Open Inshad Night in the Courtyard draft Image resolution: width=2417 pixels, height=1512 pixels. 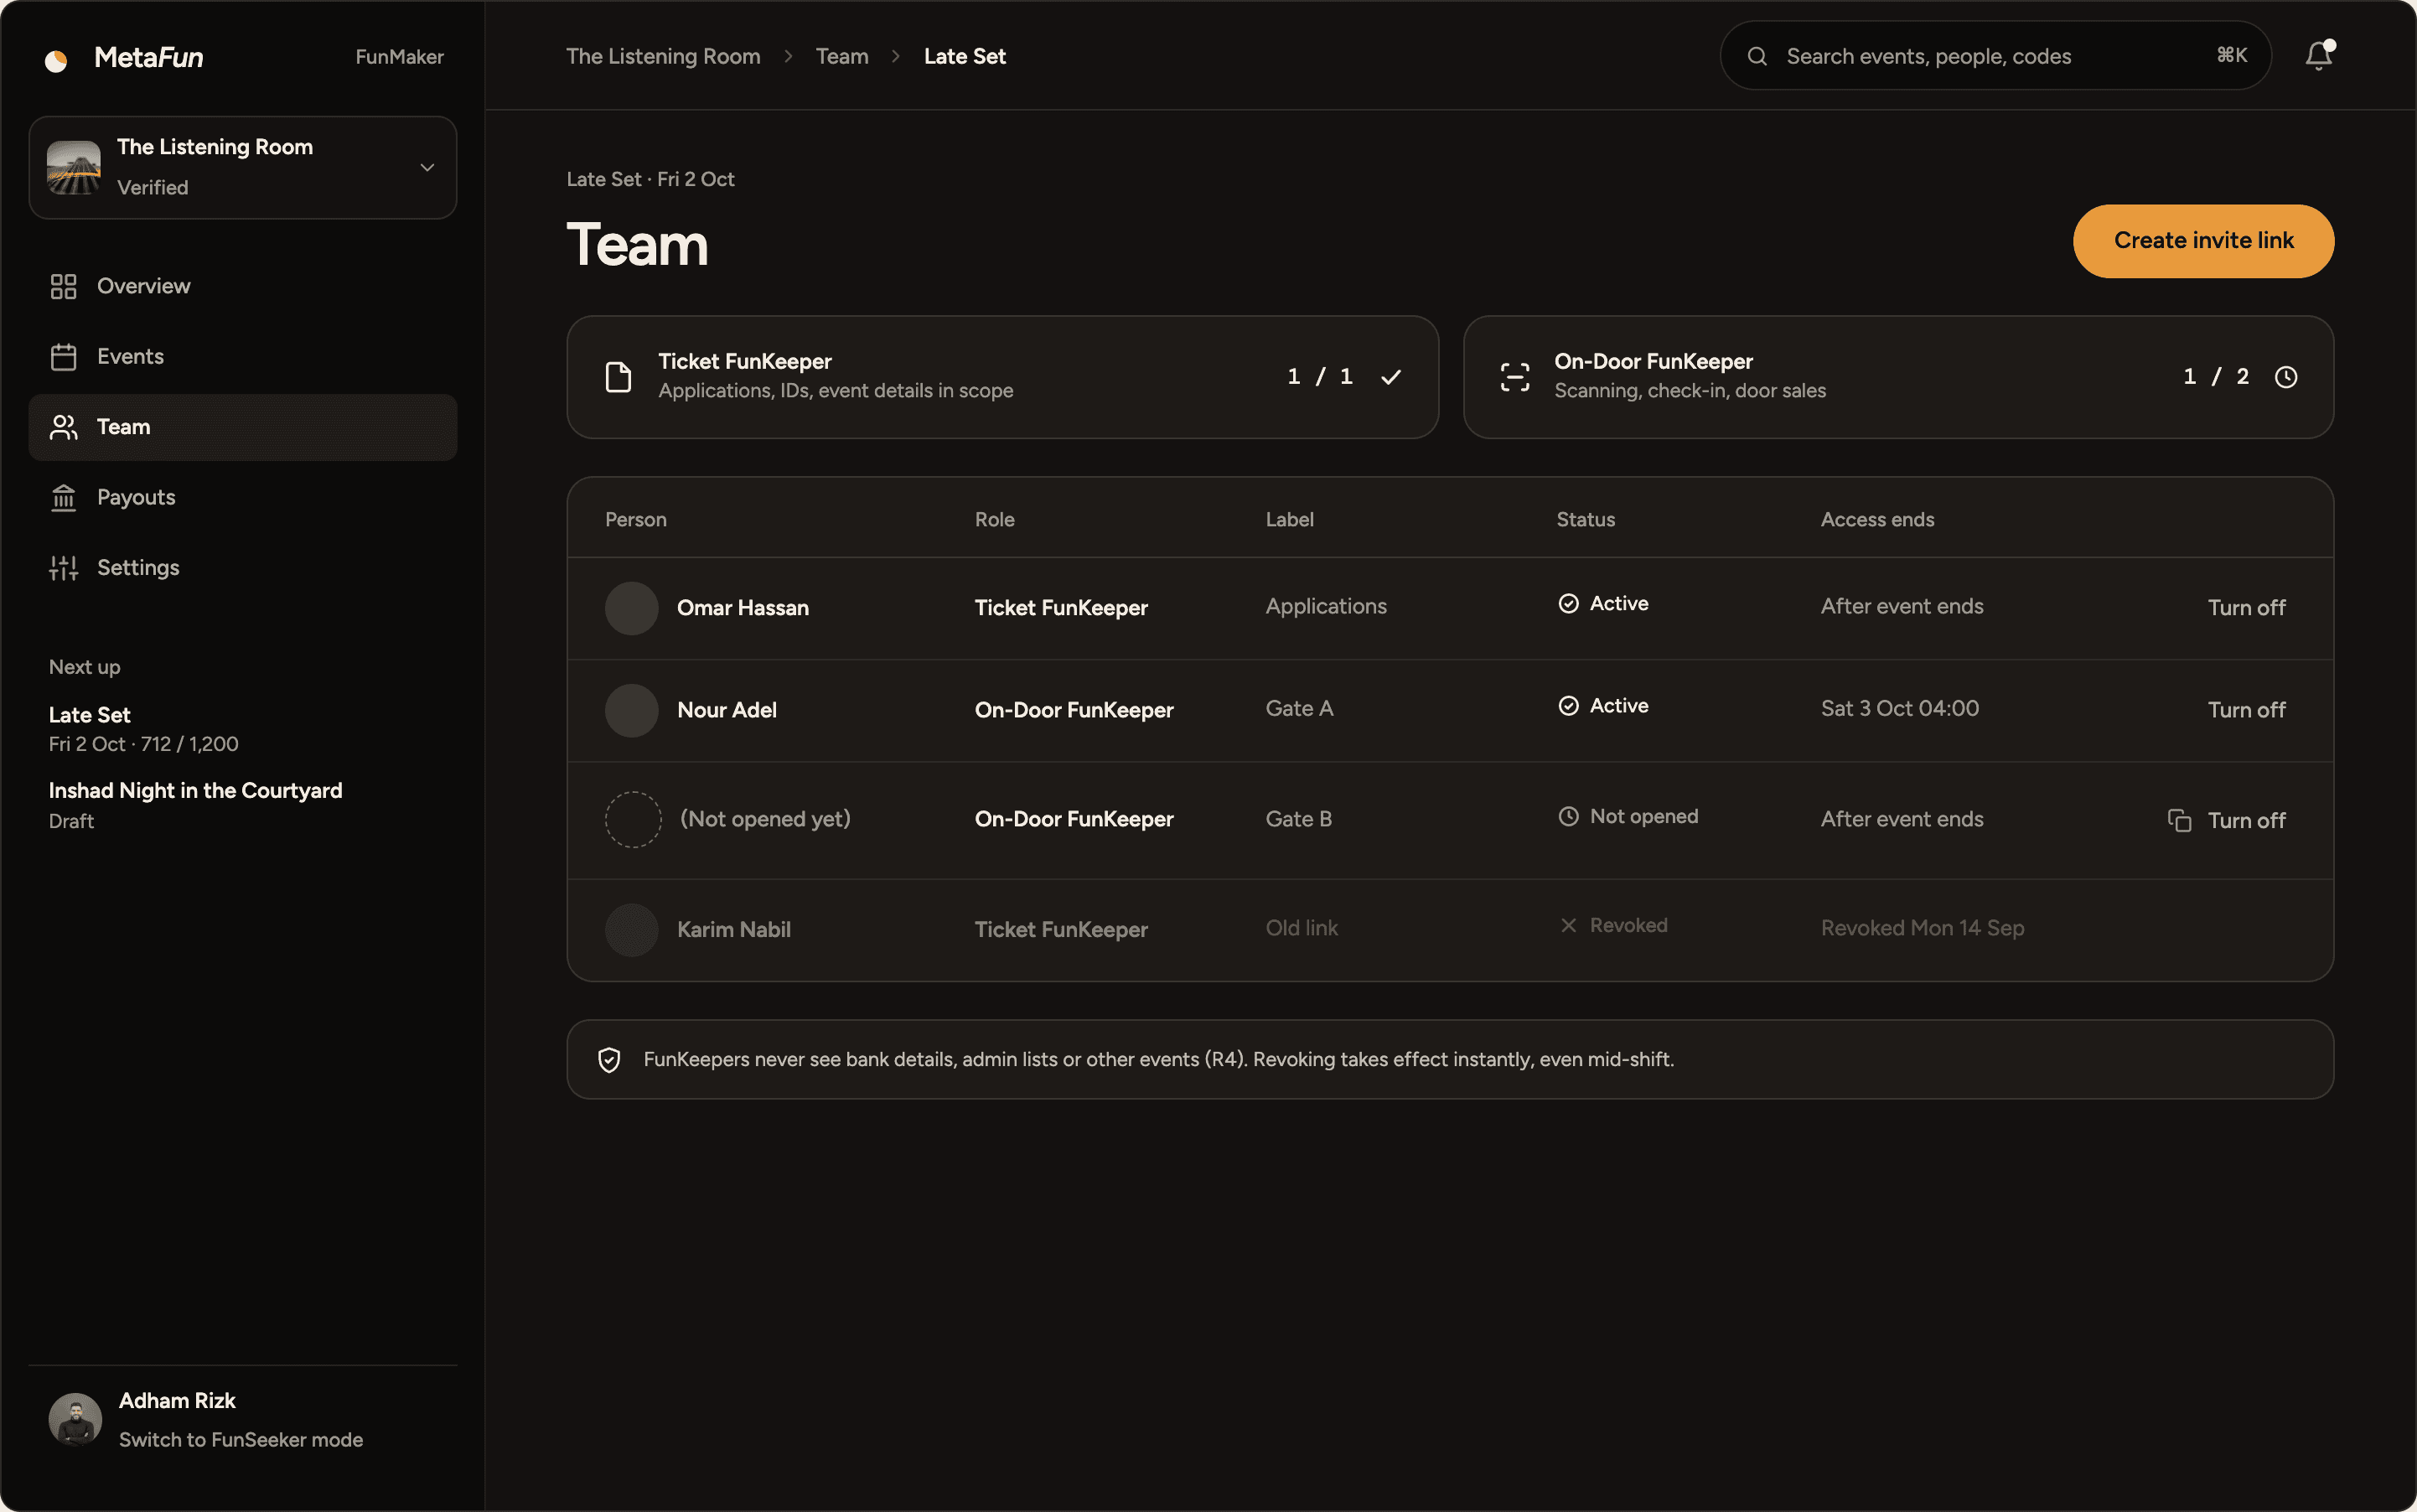tap(195, 805)
